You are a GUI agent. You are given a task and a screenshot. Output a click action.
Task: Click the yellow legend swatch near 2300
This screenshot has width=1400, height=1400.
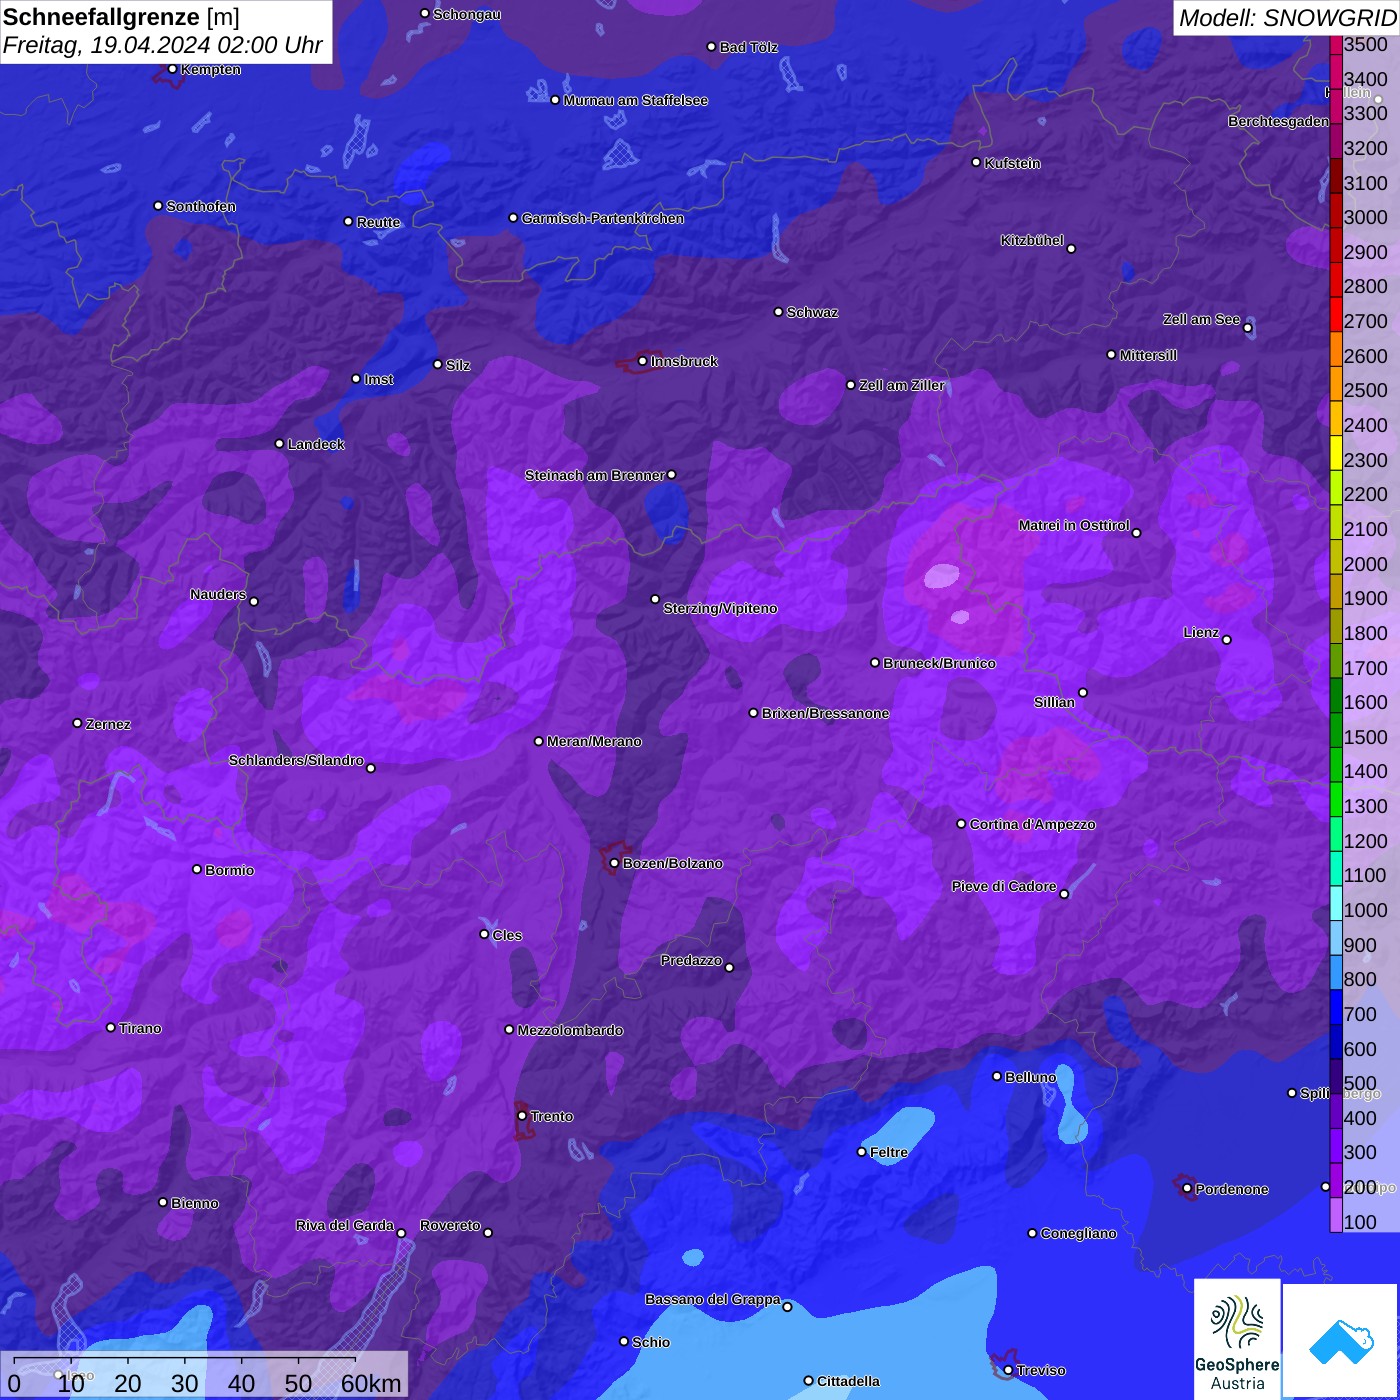tap(1336, 452)
